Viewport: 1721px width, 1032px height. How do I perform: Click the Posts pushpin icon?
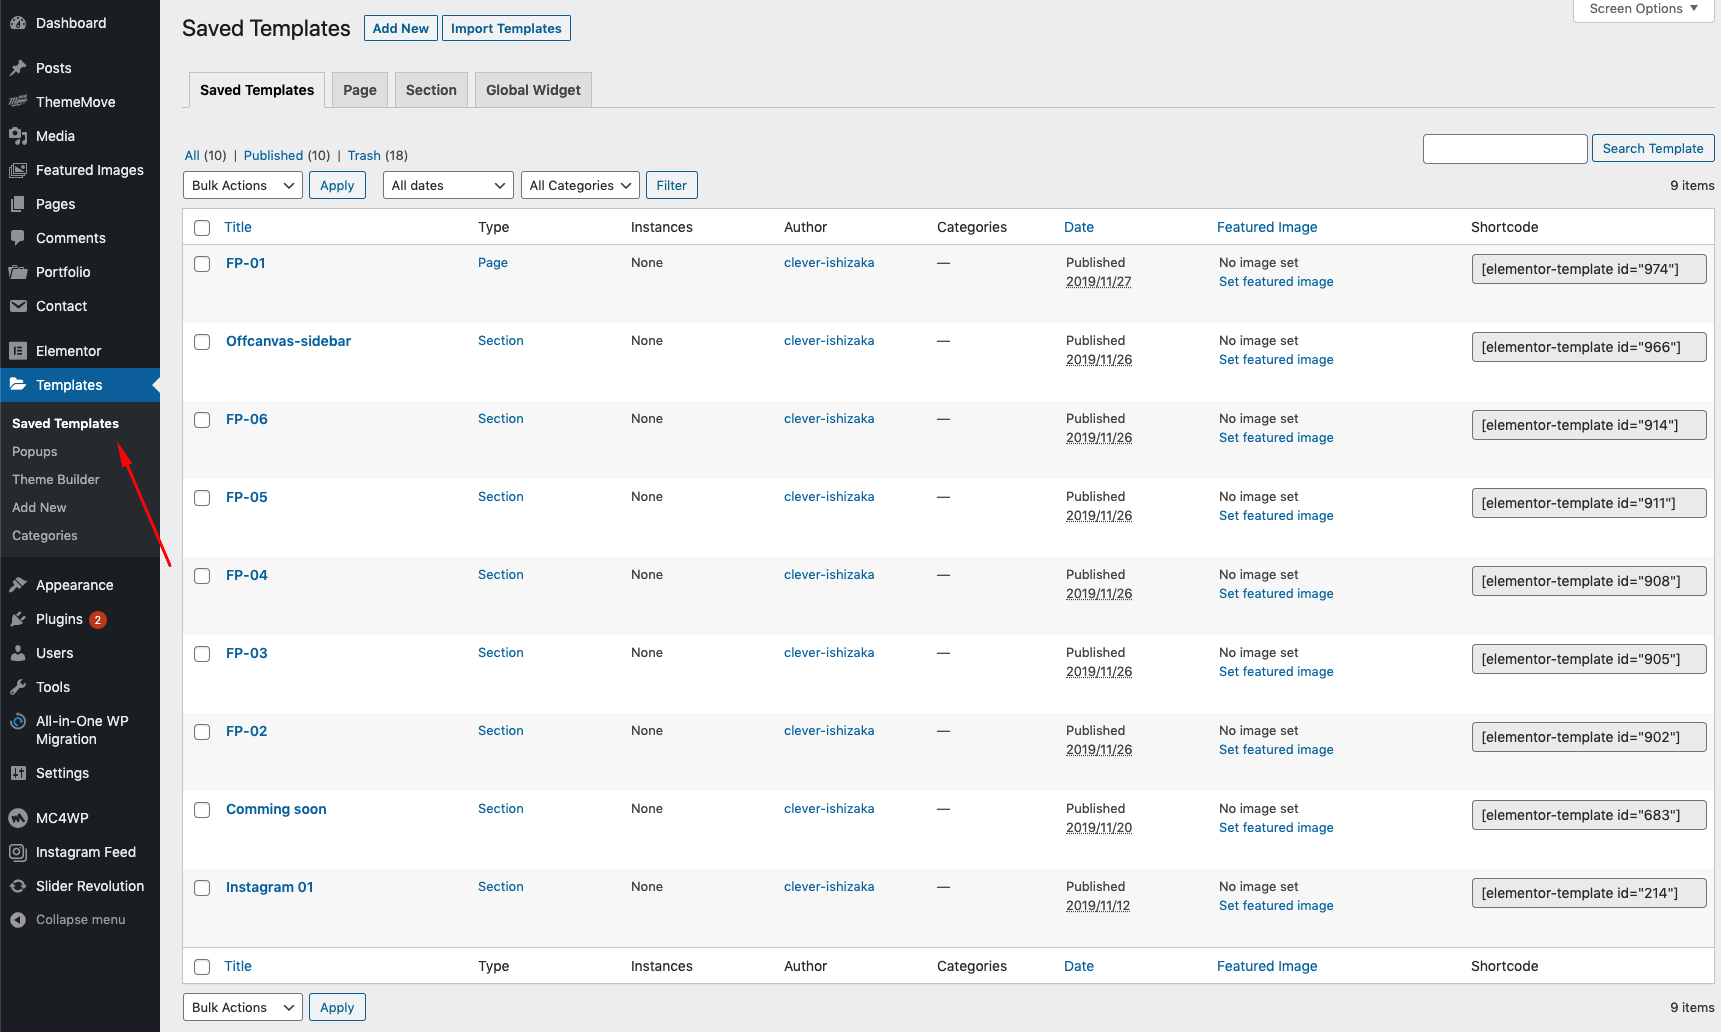coord(18,68)
